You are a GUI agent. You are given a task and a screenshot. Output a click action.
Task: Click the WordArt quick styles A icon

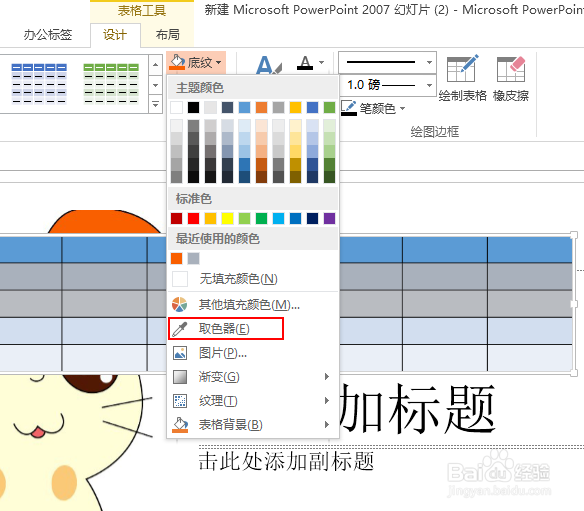click(x=269, y=65)
